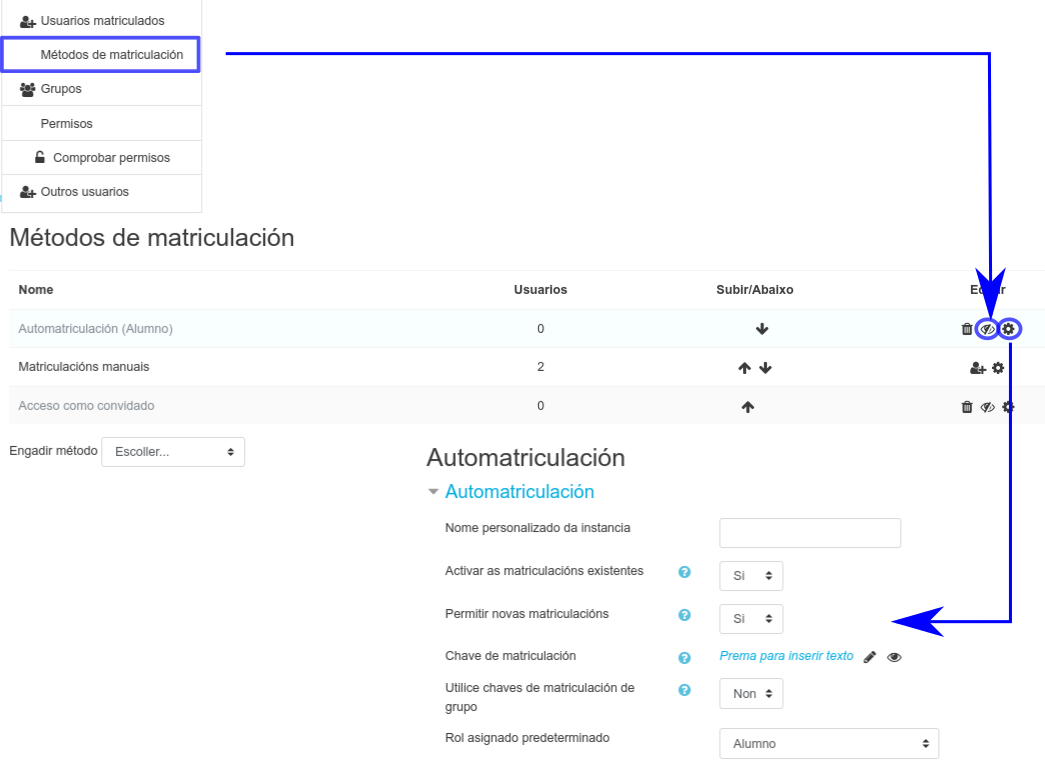
Task: Open Rol asignado predeterminado dropdown
Action: coord(829,744)
